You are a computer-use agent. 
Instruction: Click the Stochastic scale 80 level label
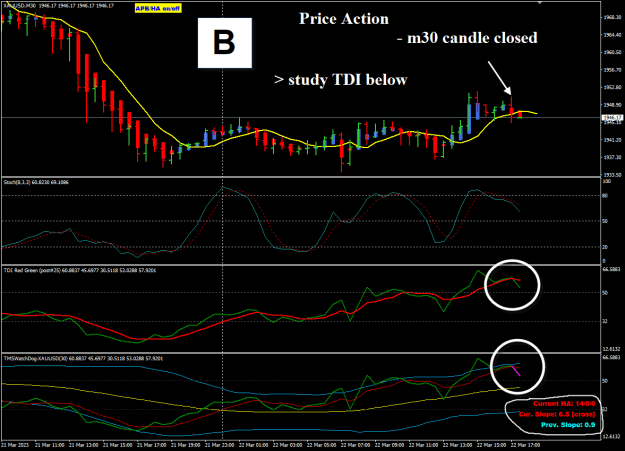[605, 195]
